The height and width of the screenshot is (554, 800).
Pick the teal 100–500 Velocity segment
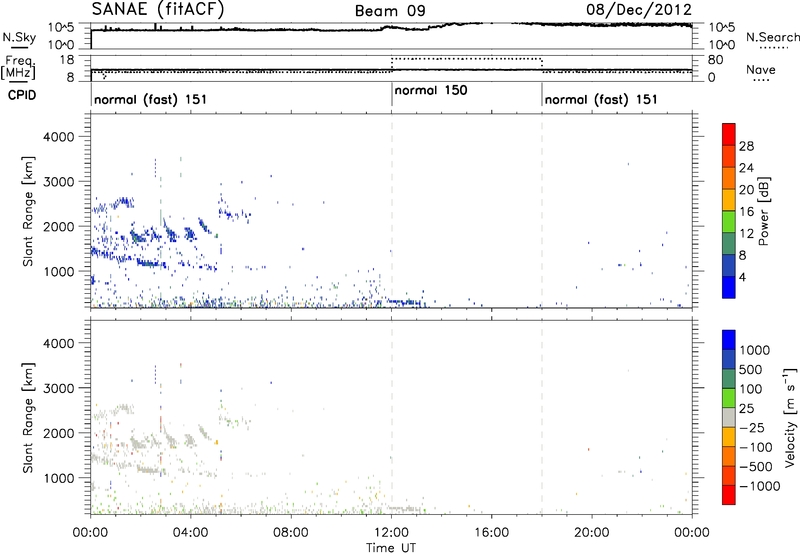click(729, 379)
